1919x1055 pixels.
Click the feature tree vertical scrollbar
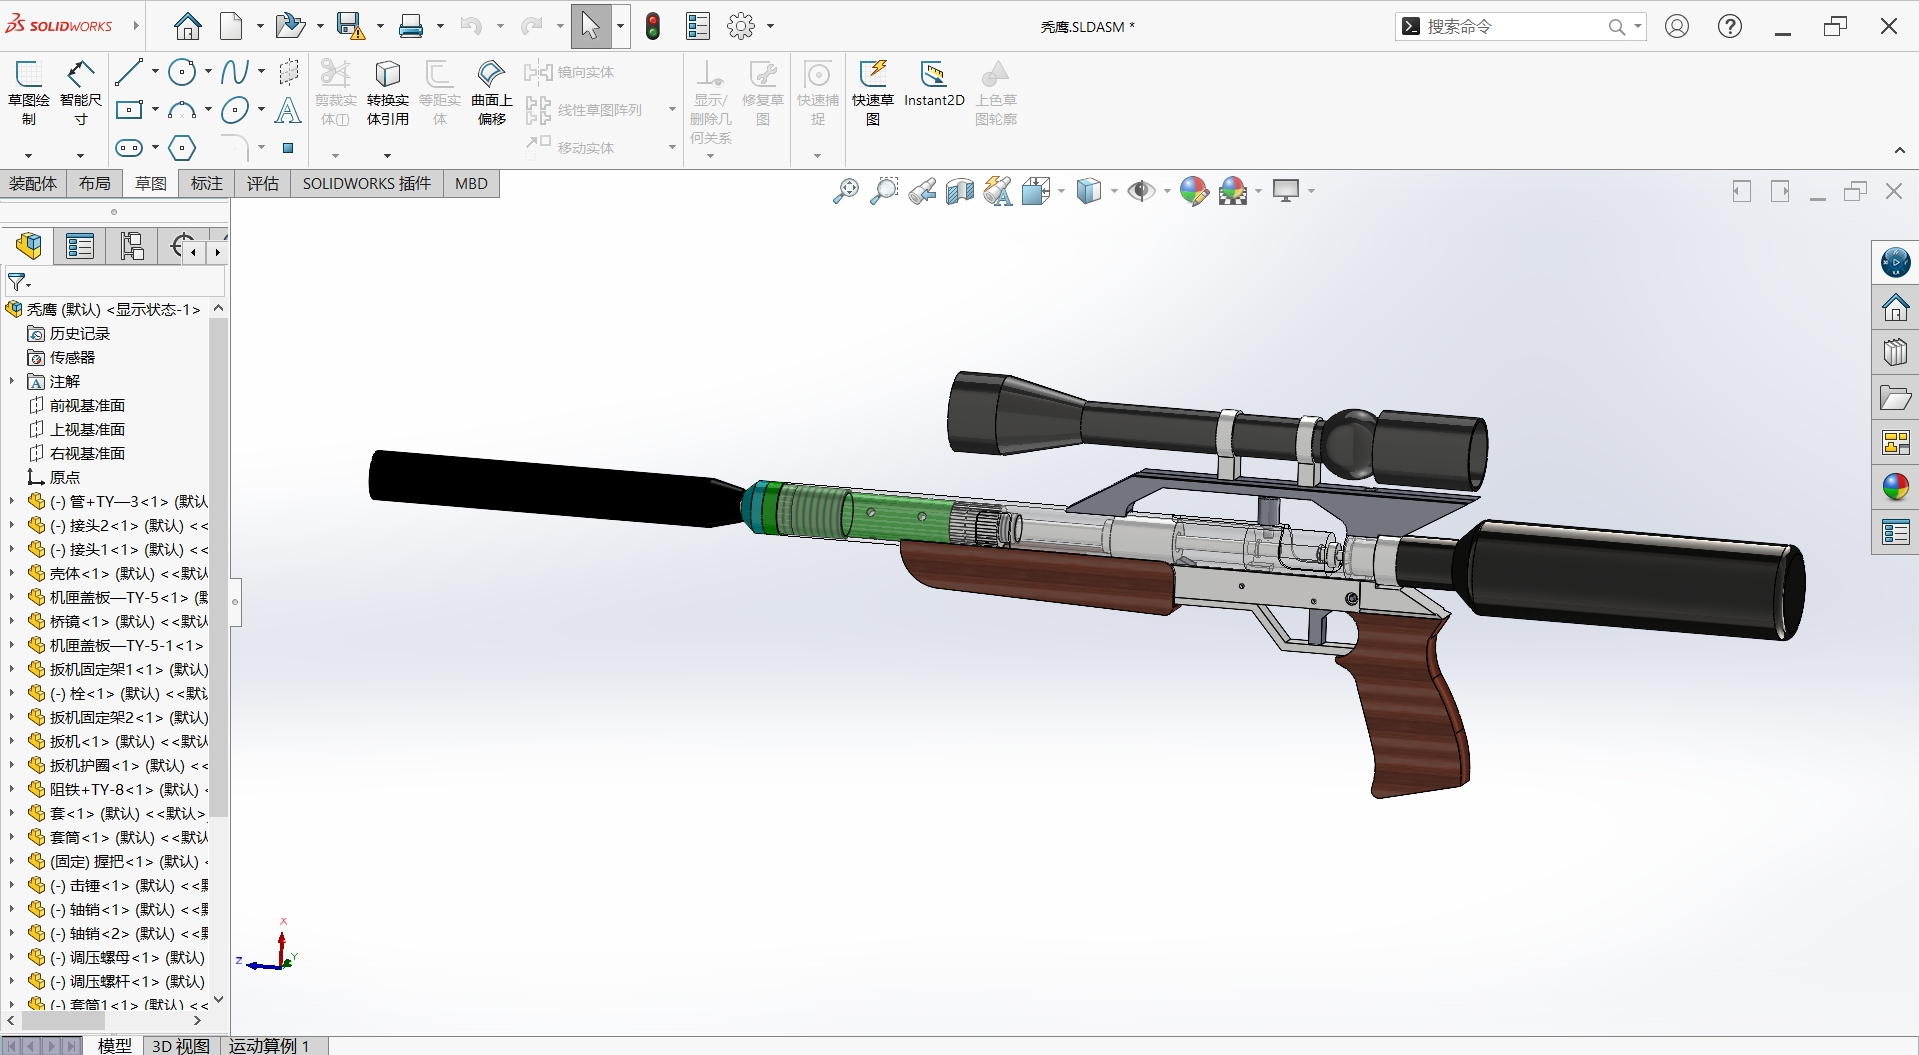218,567
